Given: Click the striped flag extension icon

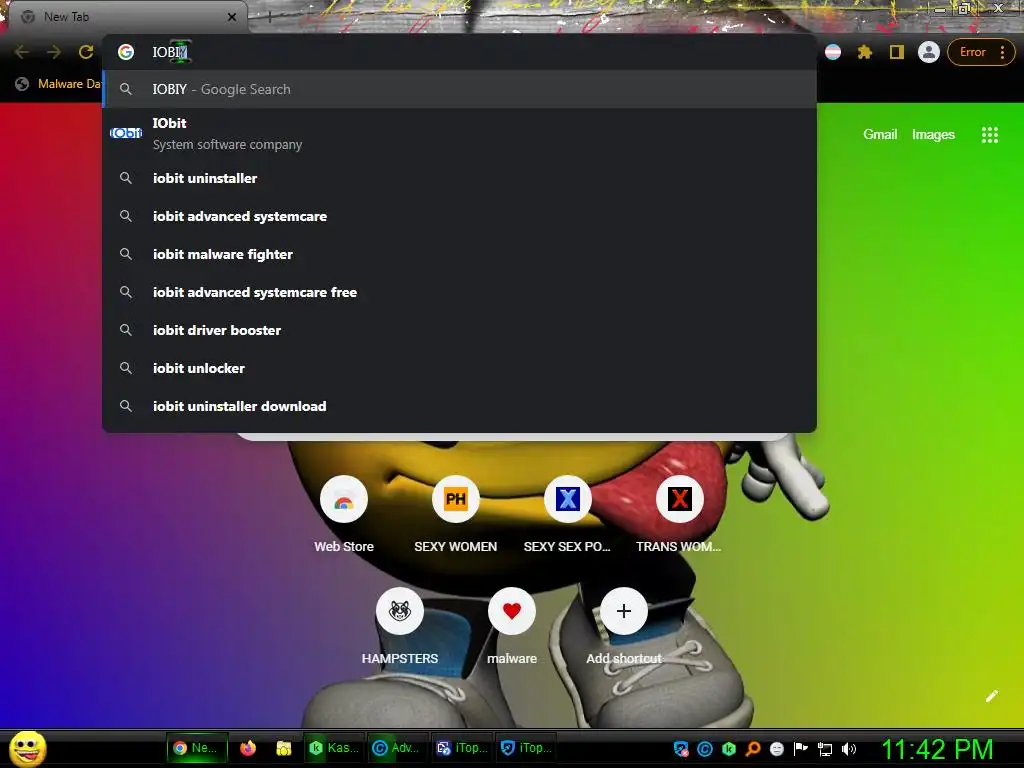Looking at the screenshot, I should click(833, 52).
